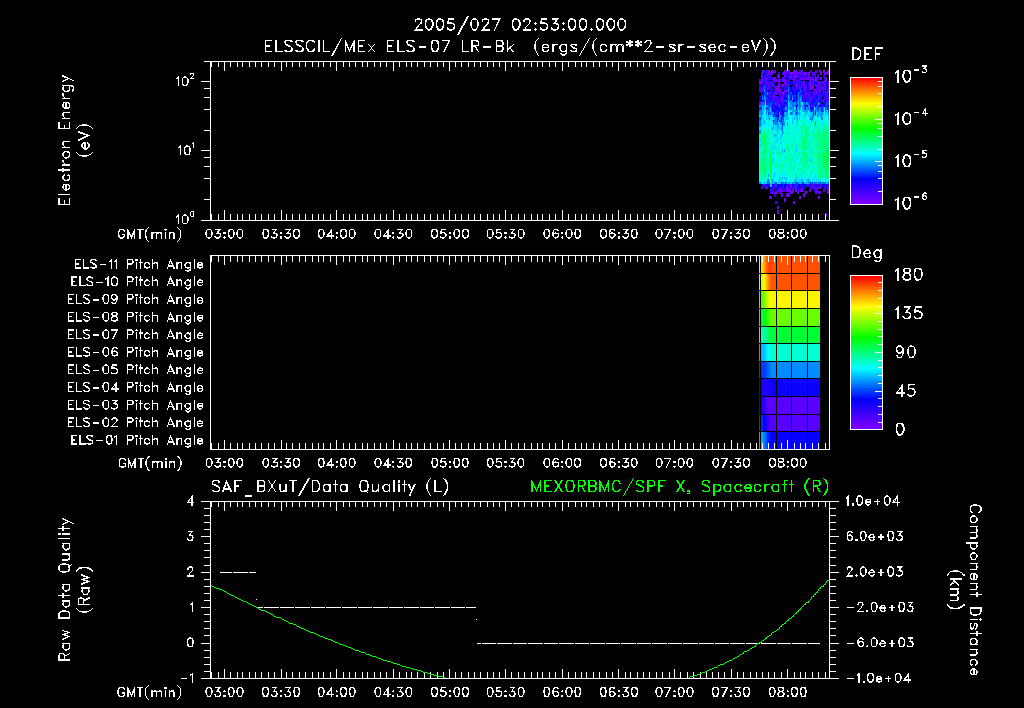Click the 'DEF' color bar heading

pyautogui.click(x=867, y=55)
